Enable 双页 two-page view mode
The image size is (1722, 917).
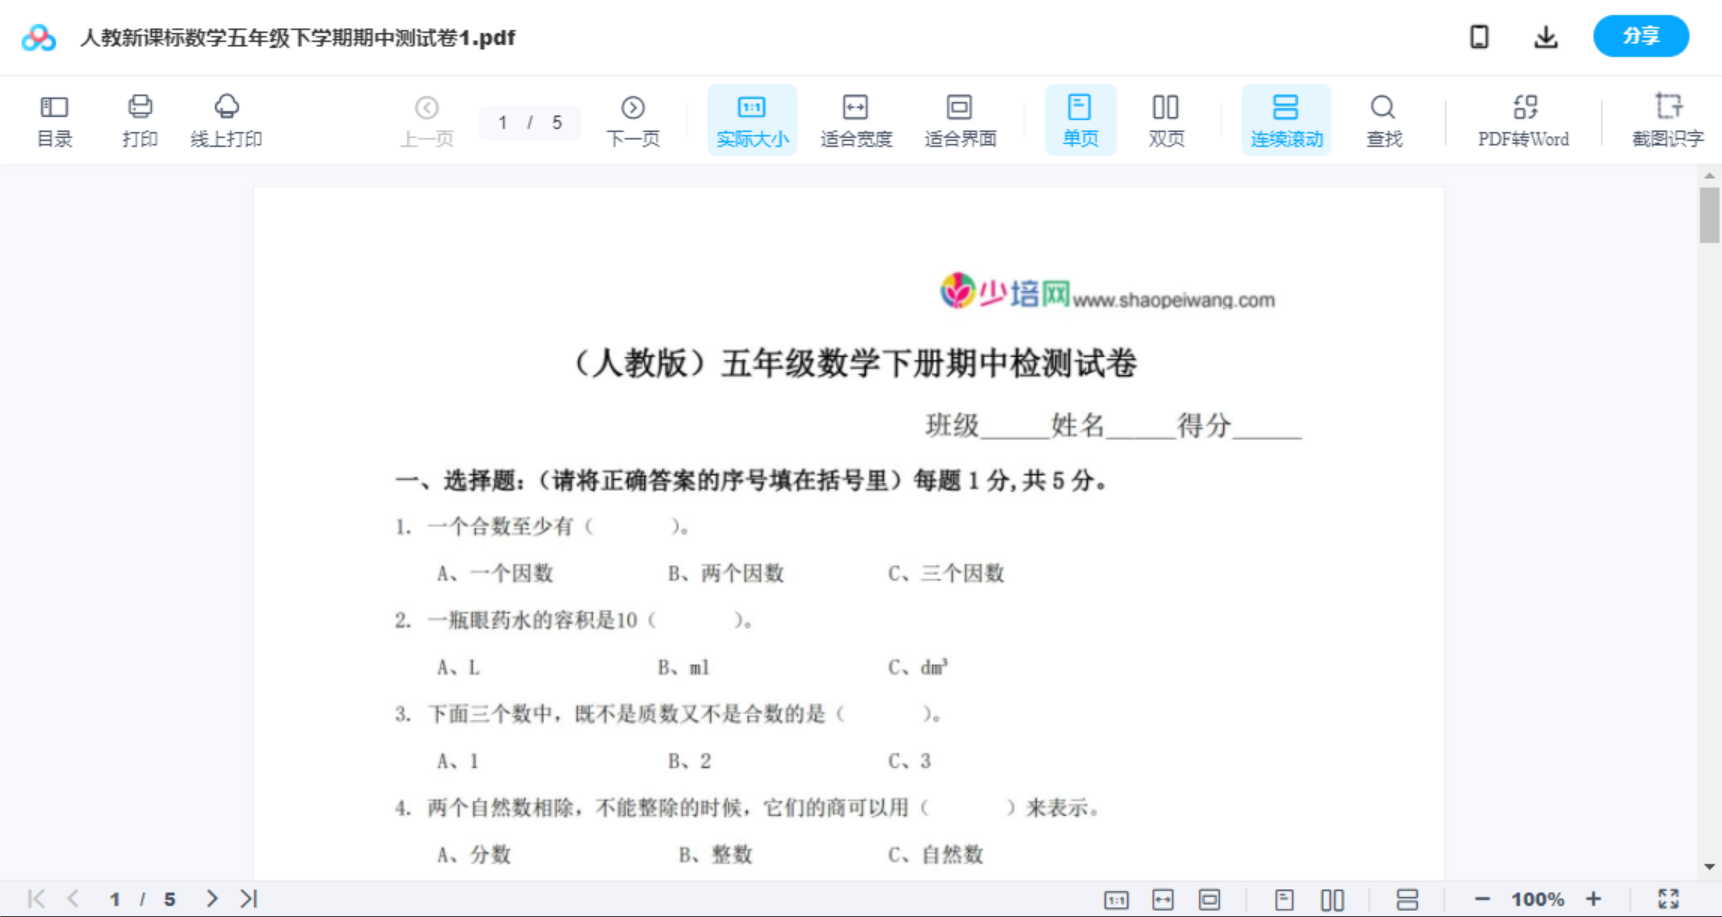point(1166,119)
